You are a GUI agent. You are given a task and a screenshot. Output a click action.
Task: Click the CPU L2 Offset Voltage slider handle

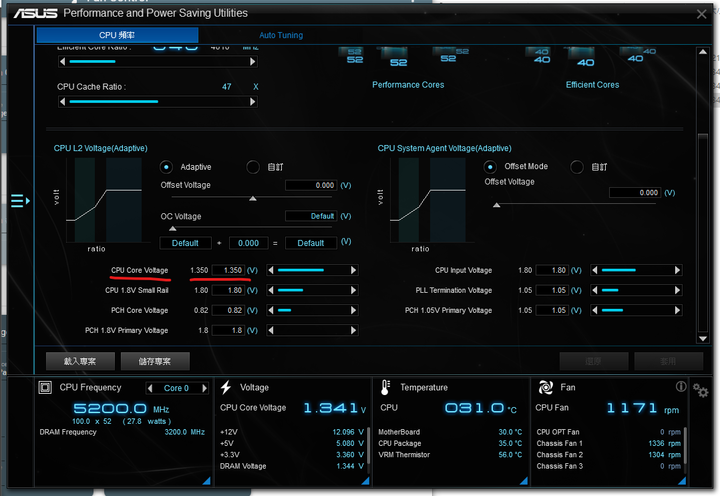(253, 198)
